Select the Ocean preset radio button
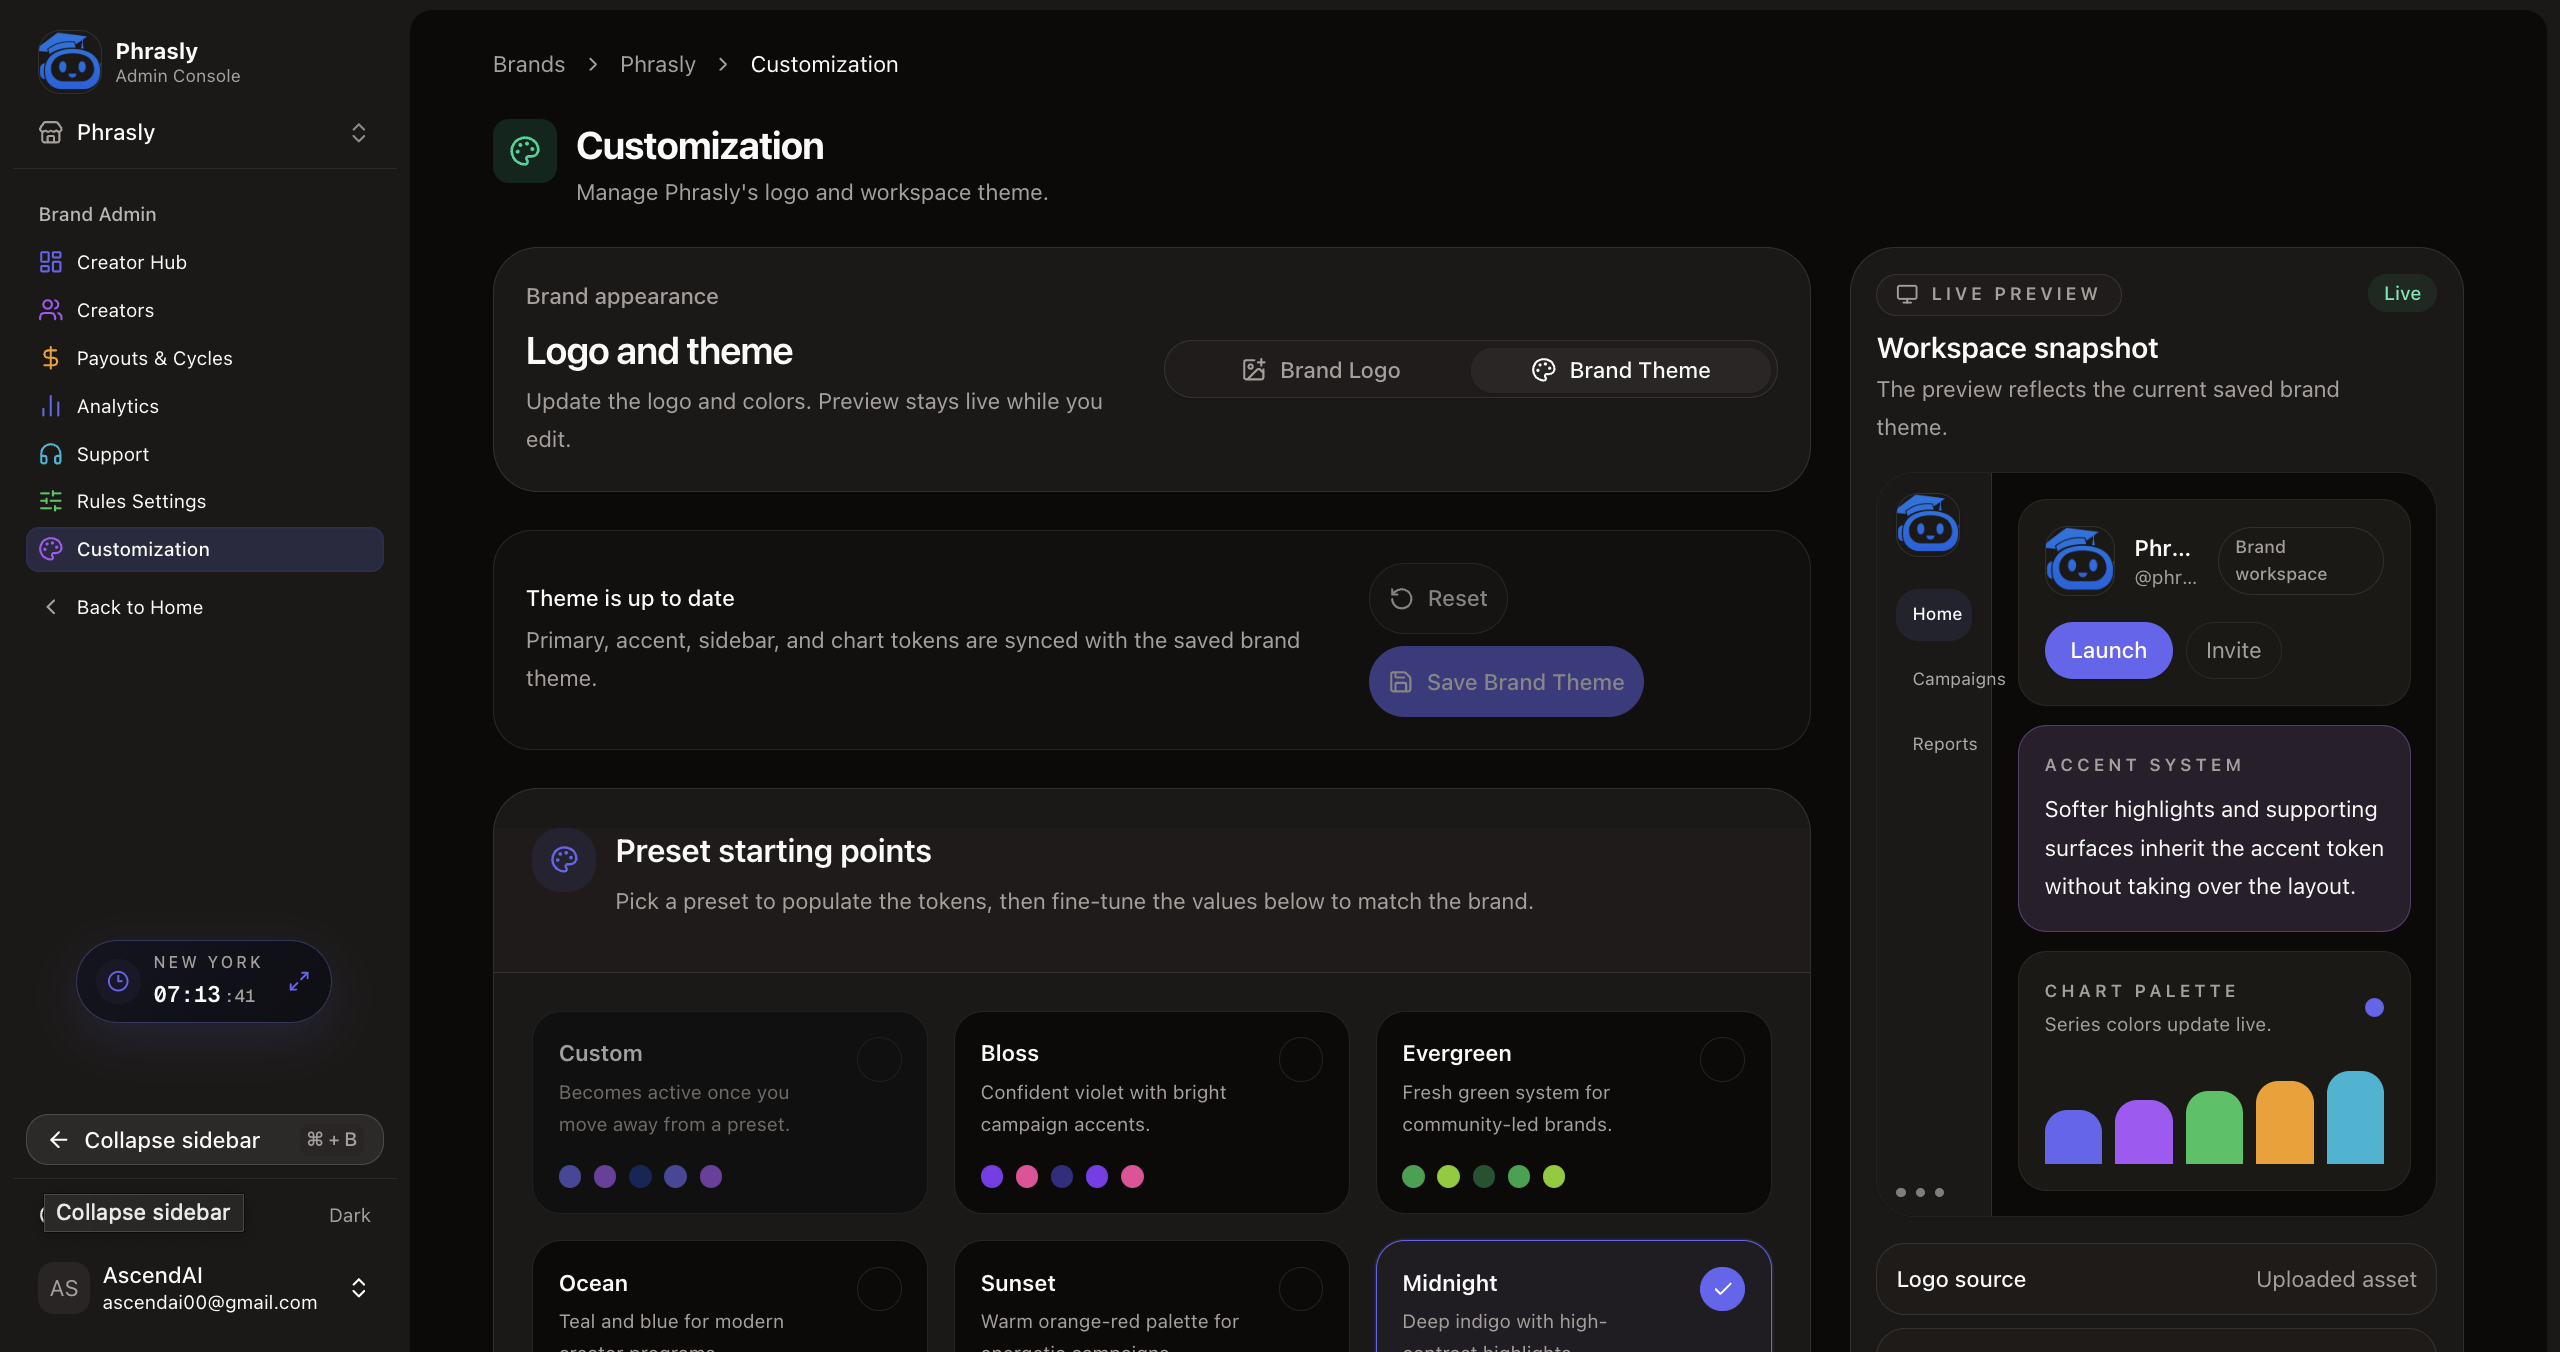This screenshot has height=1352, width=2560. click(x=879, y=1289)
